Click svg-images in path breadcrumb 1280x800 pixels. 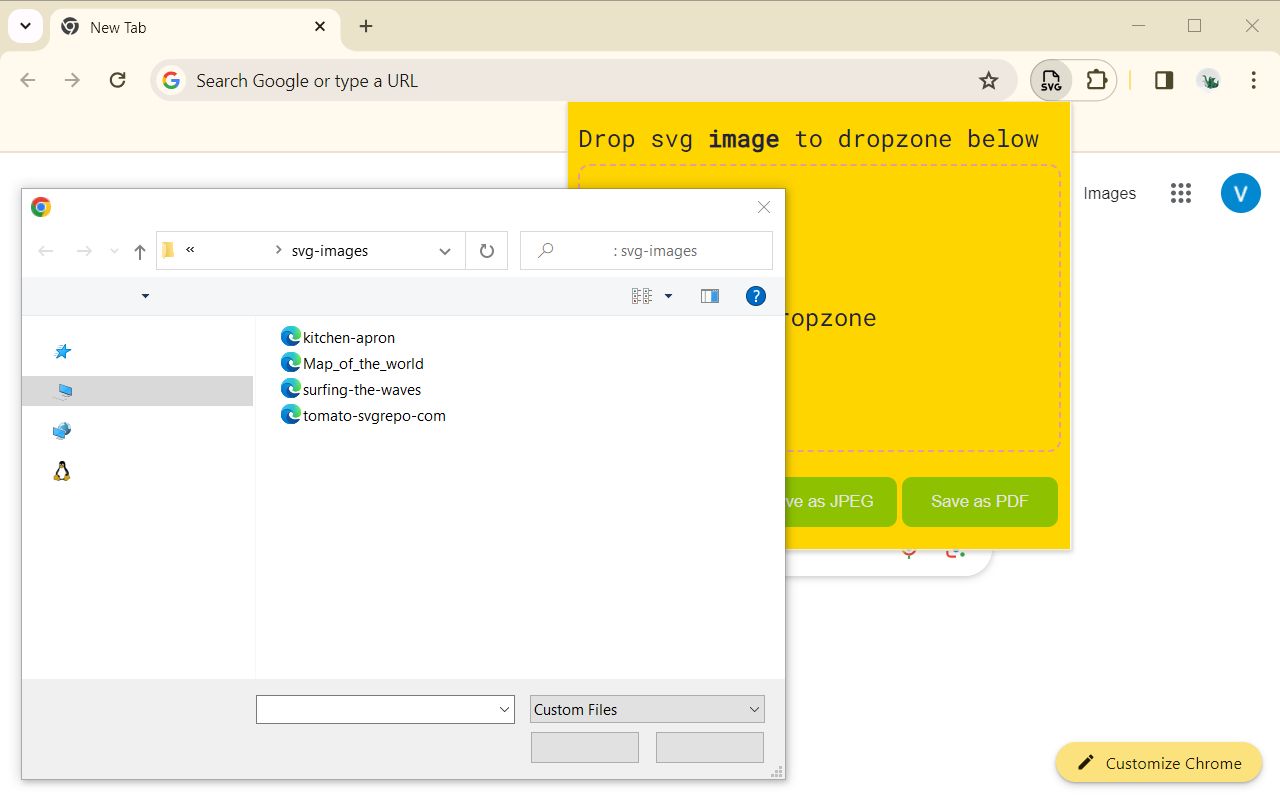point(330,251)
